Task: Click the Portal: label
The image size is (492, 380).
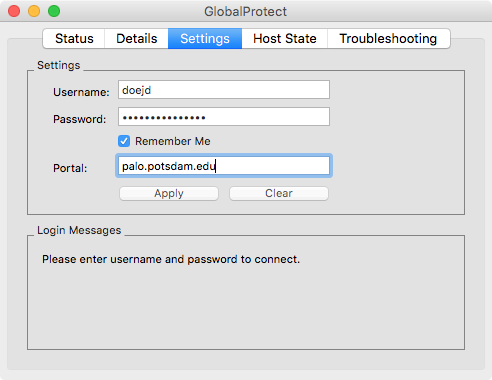Action: pyautogui.click(x=70, y=168)
